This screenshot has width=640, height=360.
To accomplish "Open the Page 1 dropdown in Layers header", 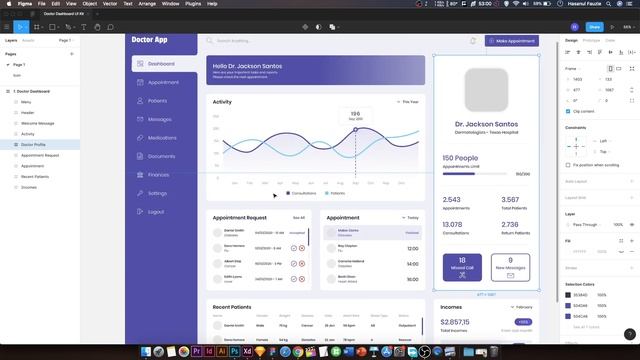I will coord(66,40).
